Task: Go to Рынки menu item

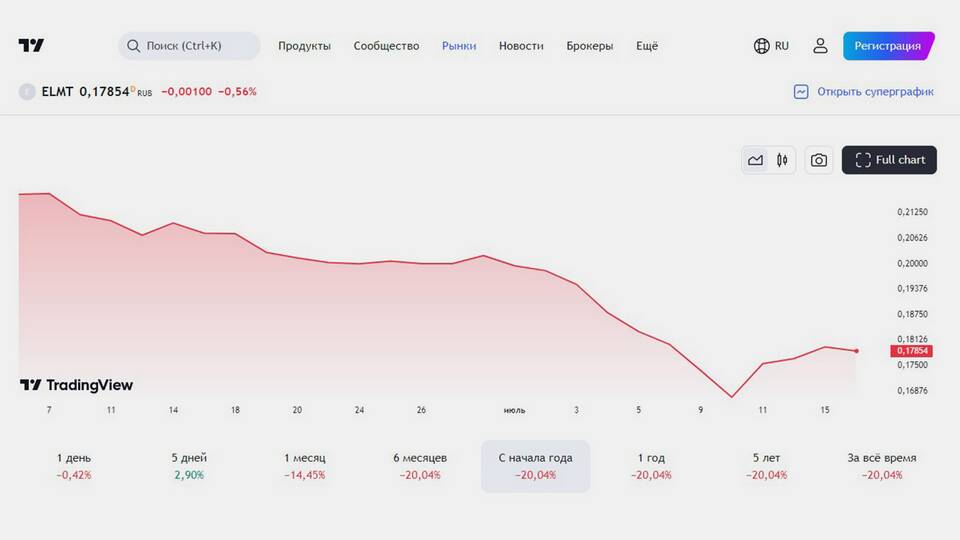Action: (x=459, y=46)
